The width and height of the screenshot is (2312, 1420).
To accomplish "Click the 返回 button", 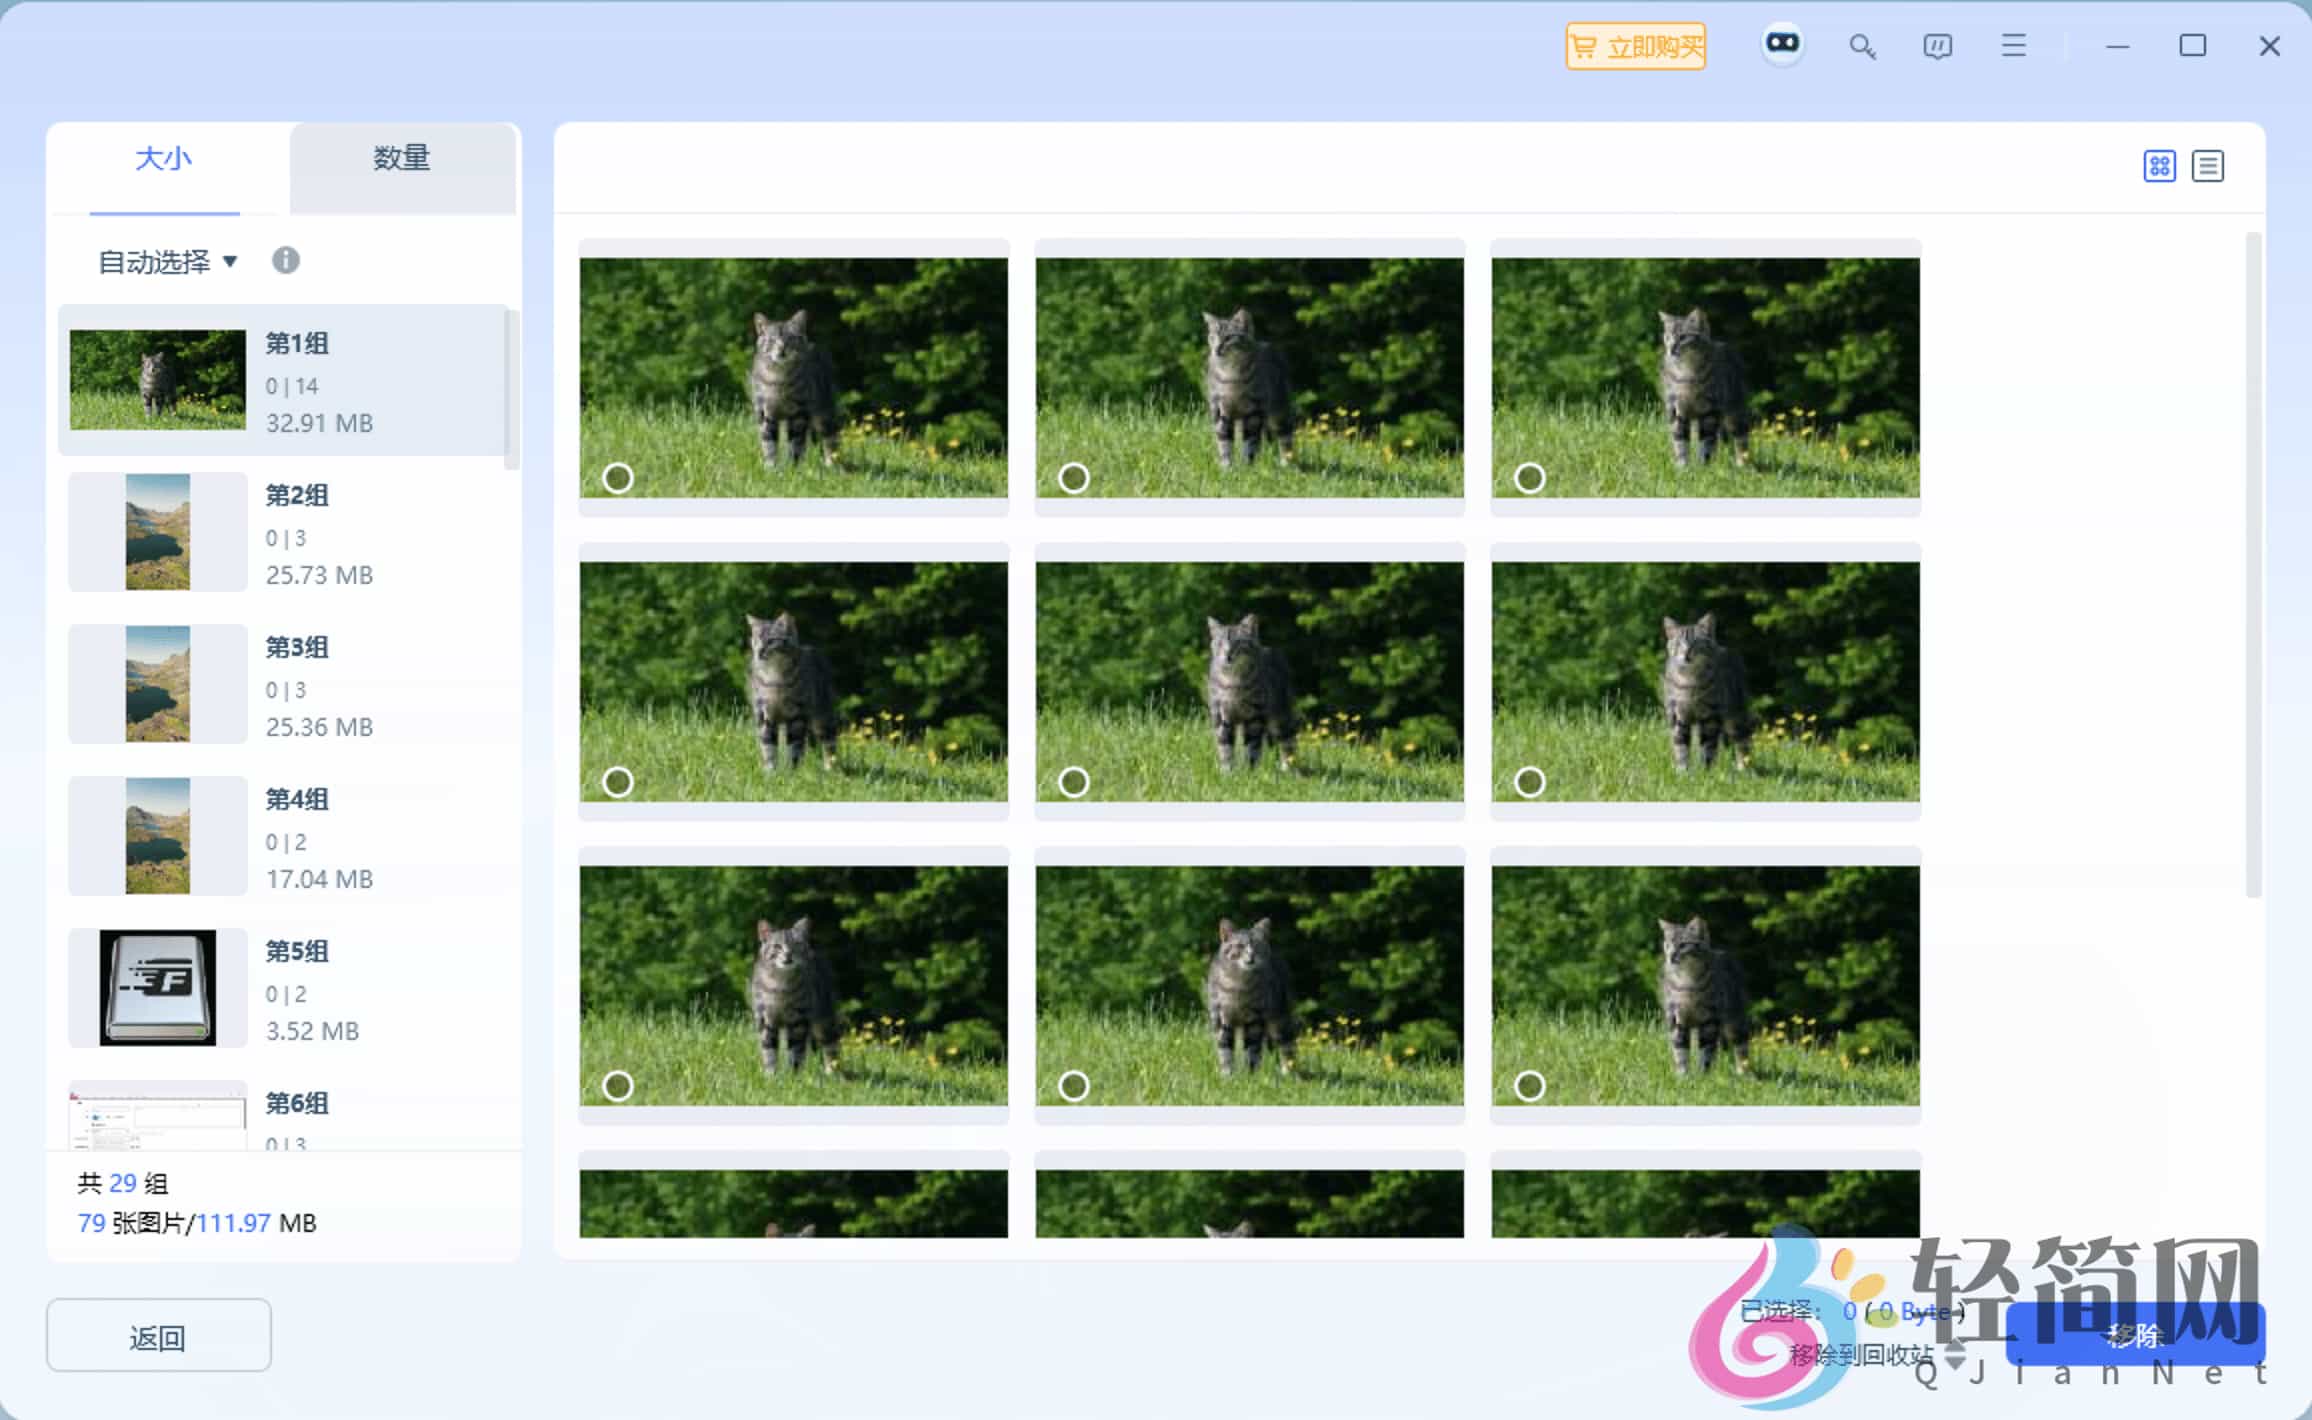I will click(157, 1336).
